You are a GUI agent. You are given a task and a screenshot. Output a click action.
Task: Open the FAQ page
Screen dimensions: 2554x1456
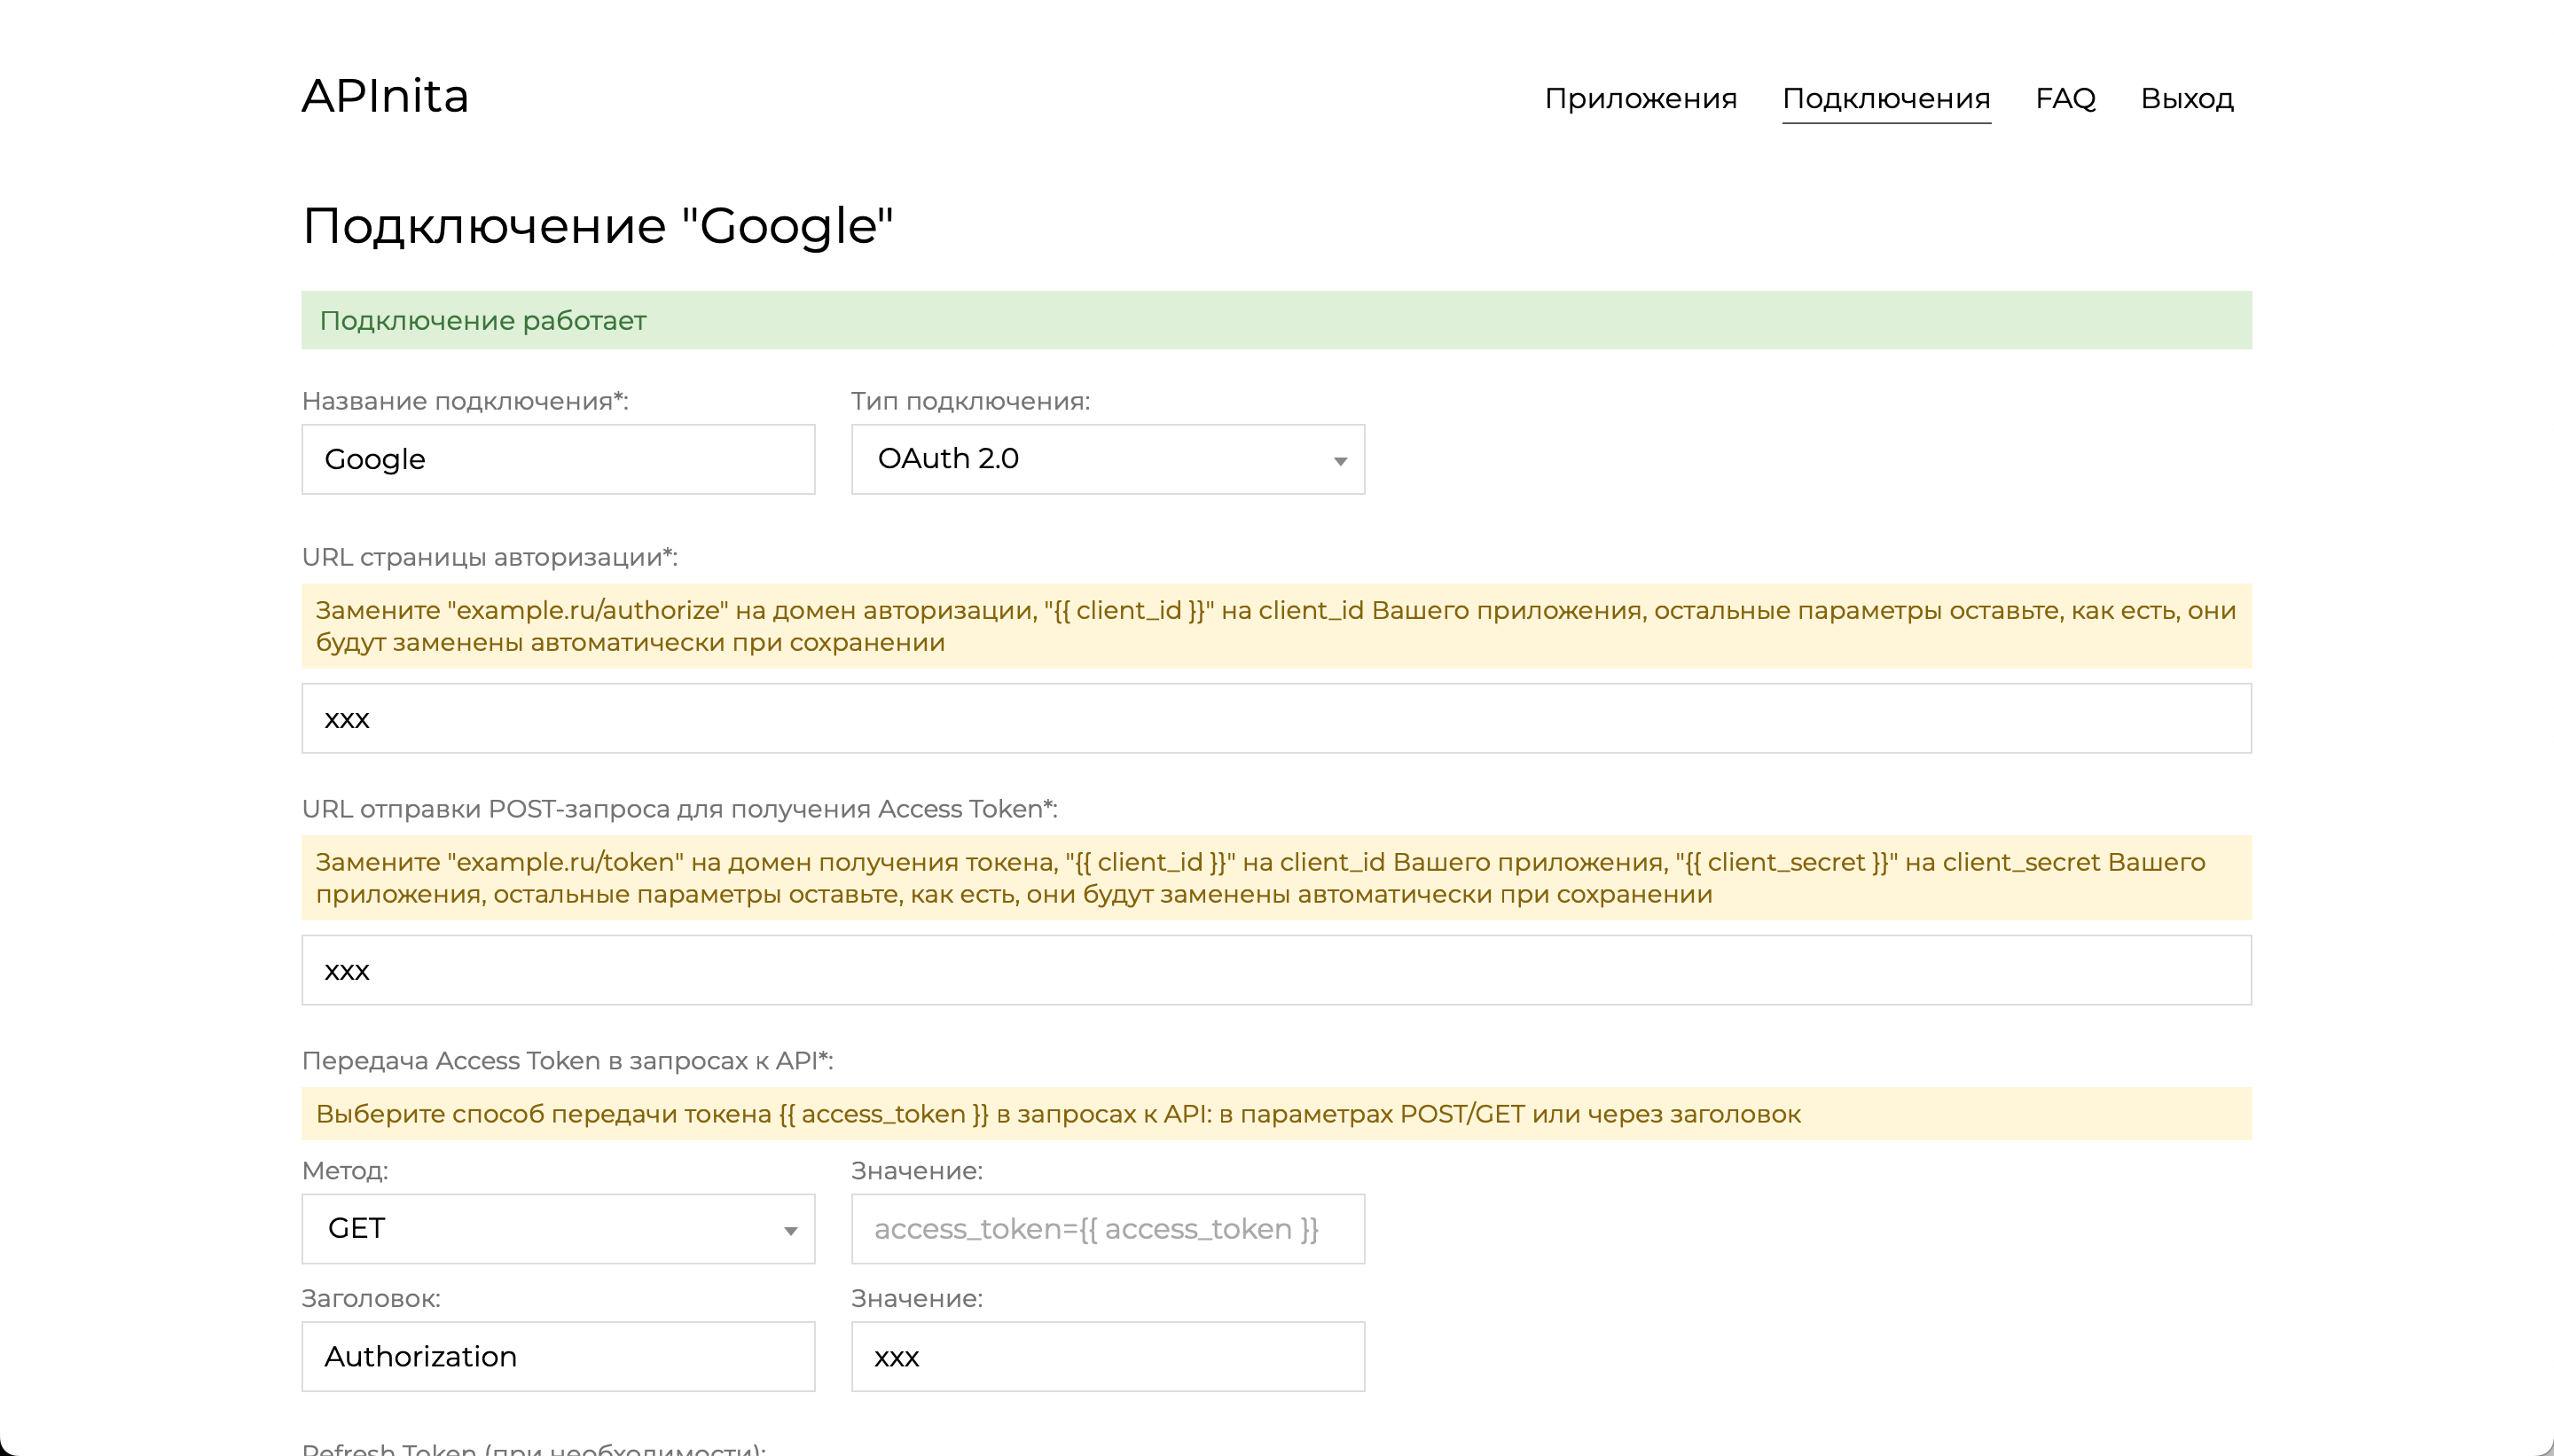[x=2065, y=98]
